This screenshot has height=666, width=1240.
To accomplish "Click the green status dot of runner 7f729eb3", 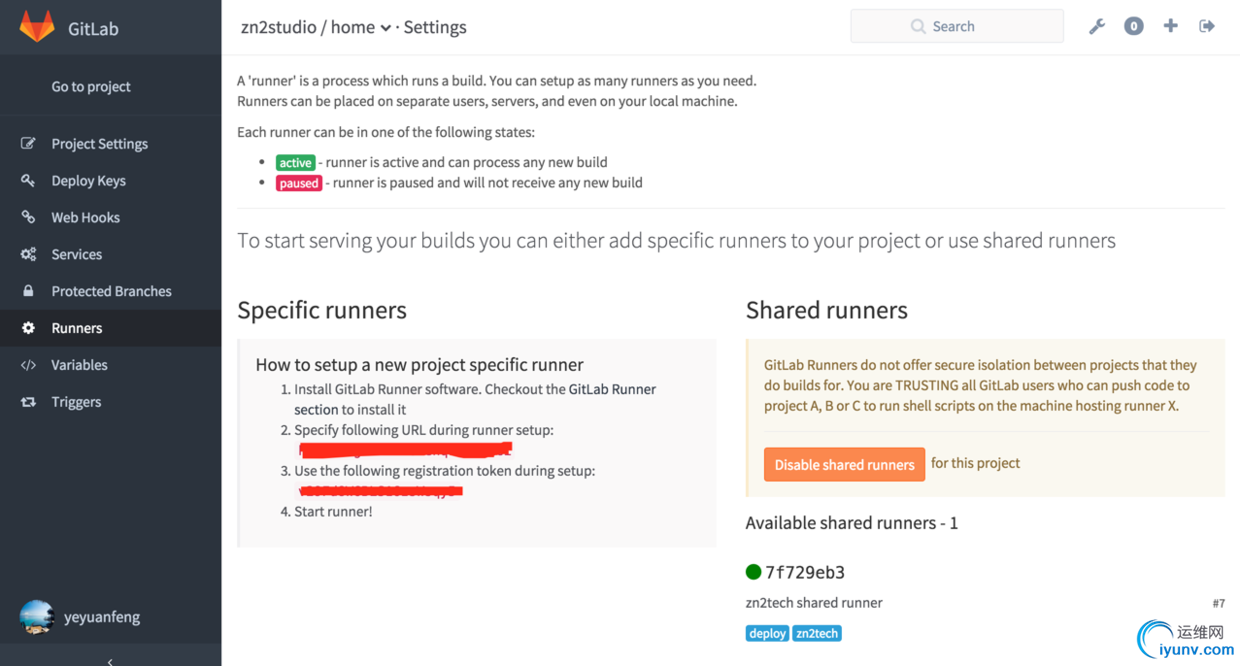I will tap(753, 572).
